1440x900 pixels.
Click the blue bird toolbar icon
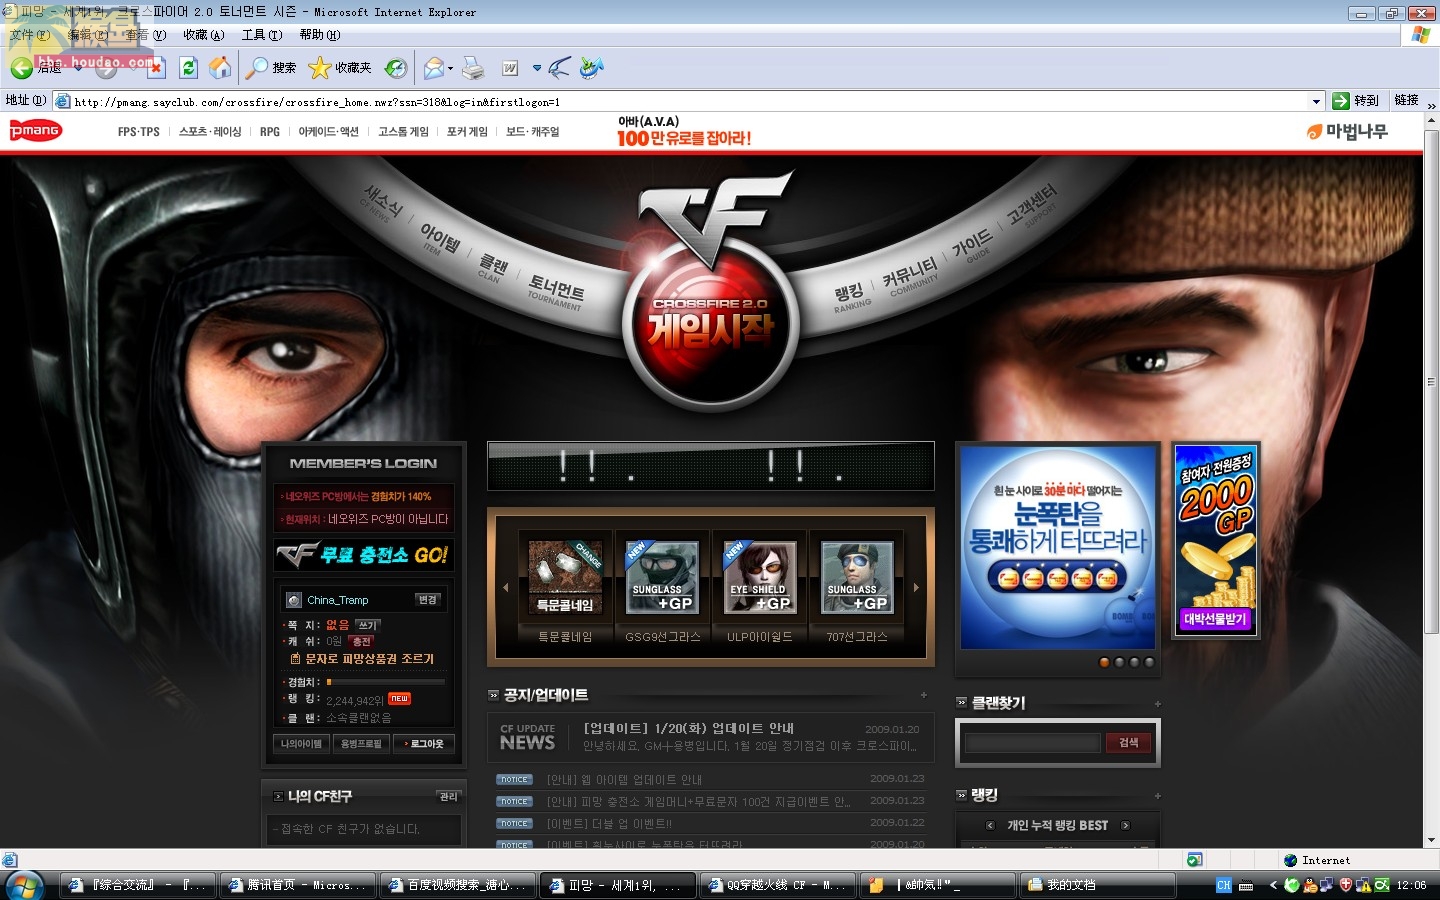point(591,68)
